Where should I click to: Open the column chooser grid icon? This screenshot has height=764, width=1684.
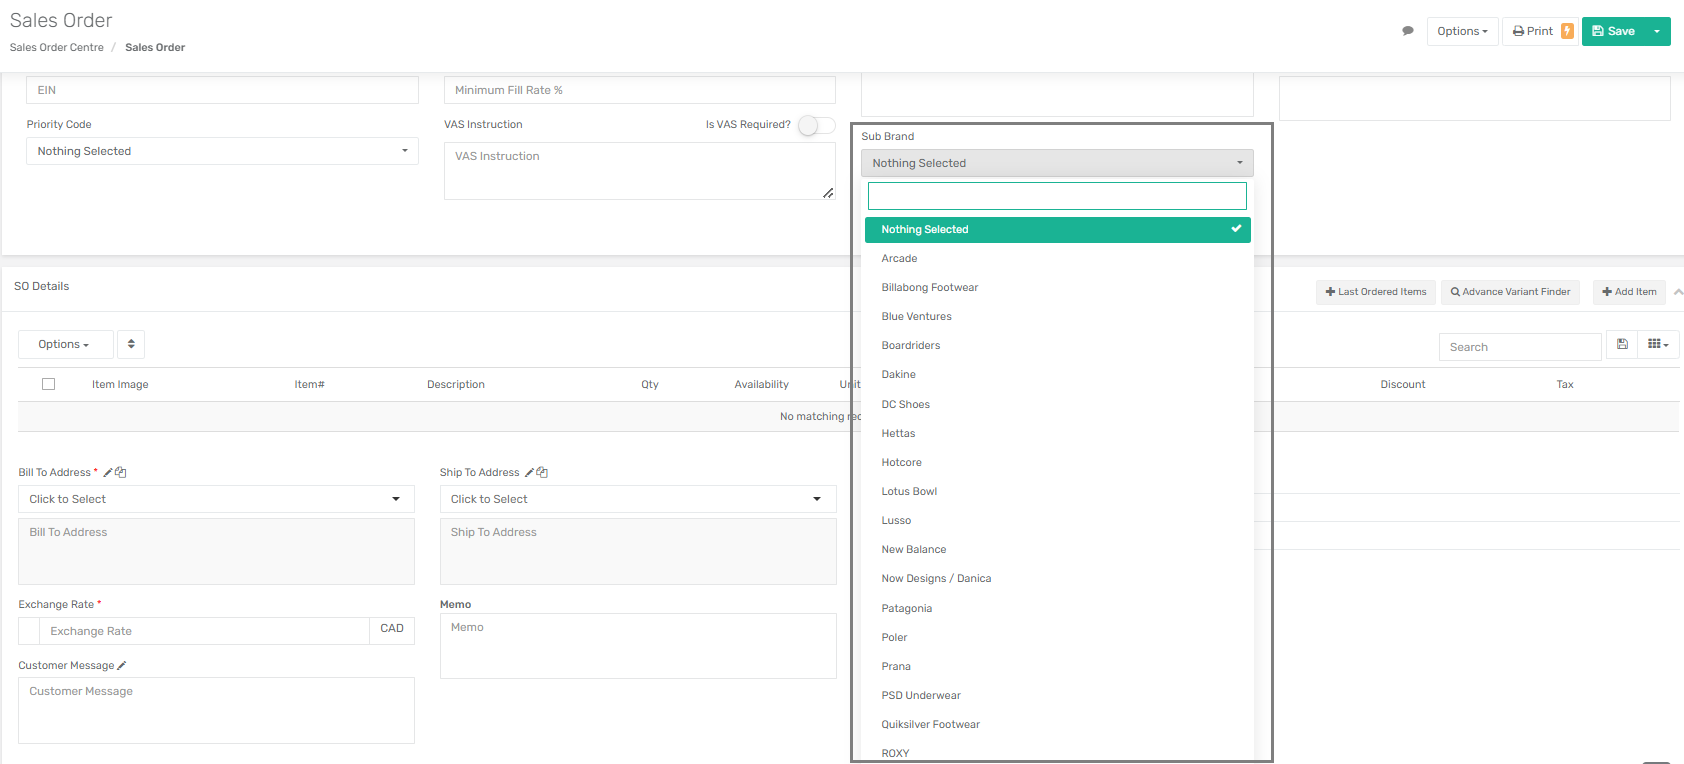click(x=1658, y=344)
